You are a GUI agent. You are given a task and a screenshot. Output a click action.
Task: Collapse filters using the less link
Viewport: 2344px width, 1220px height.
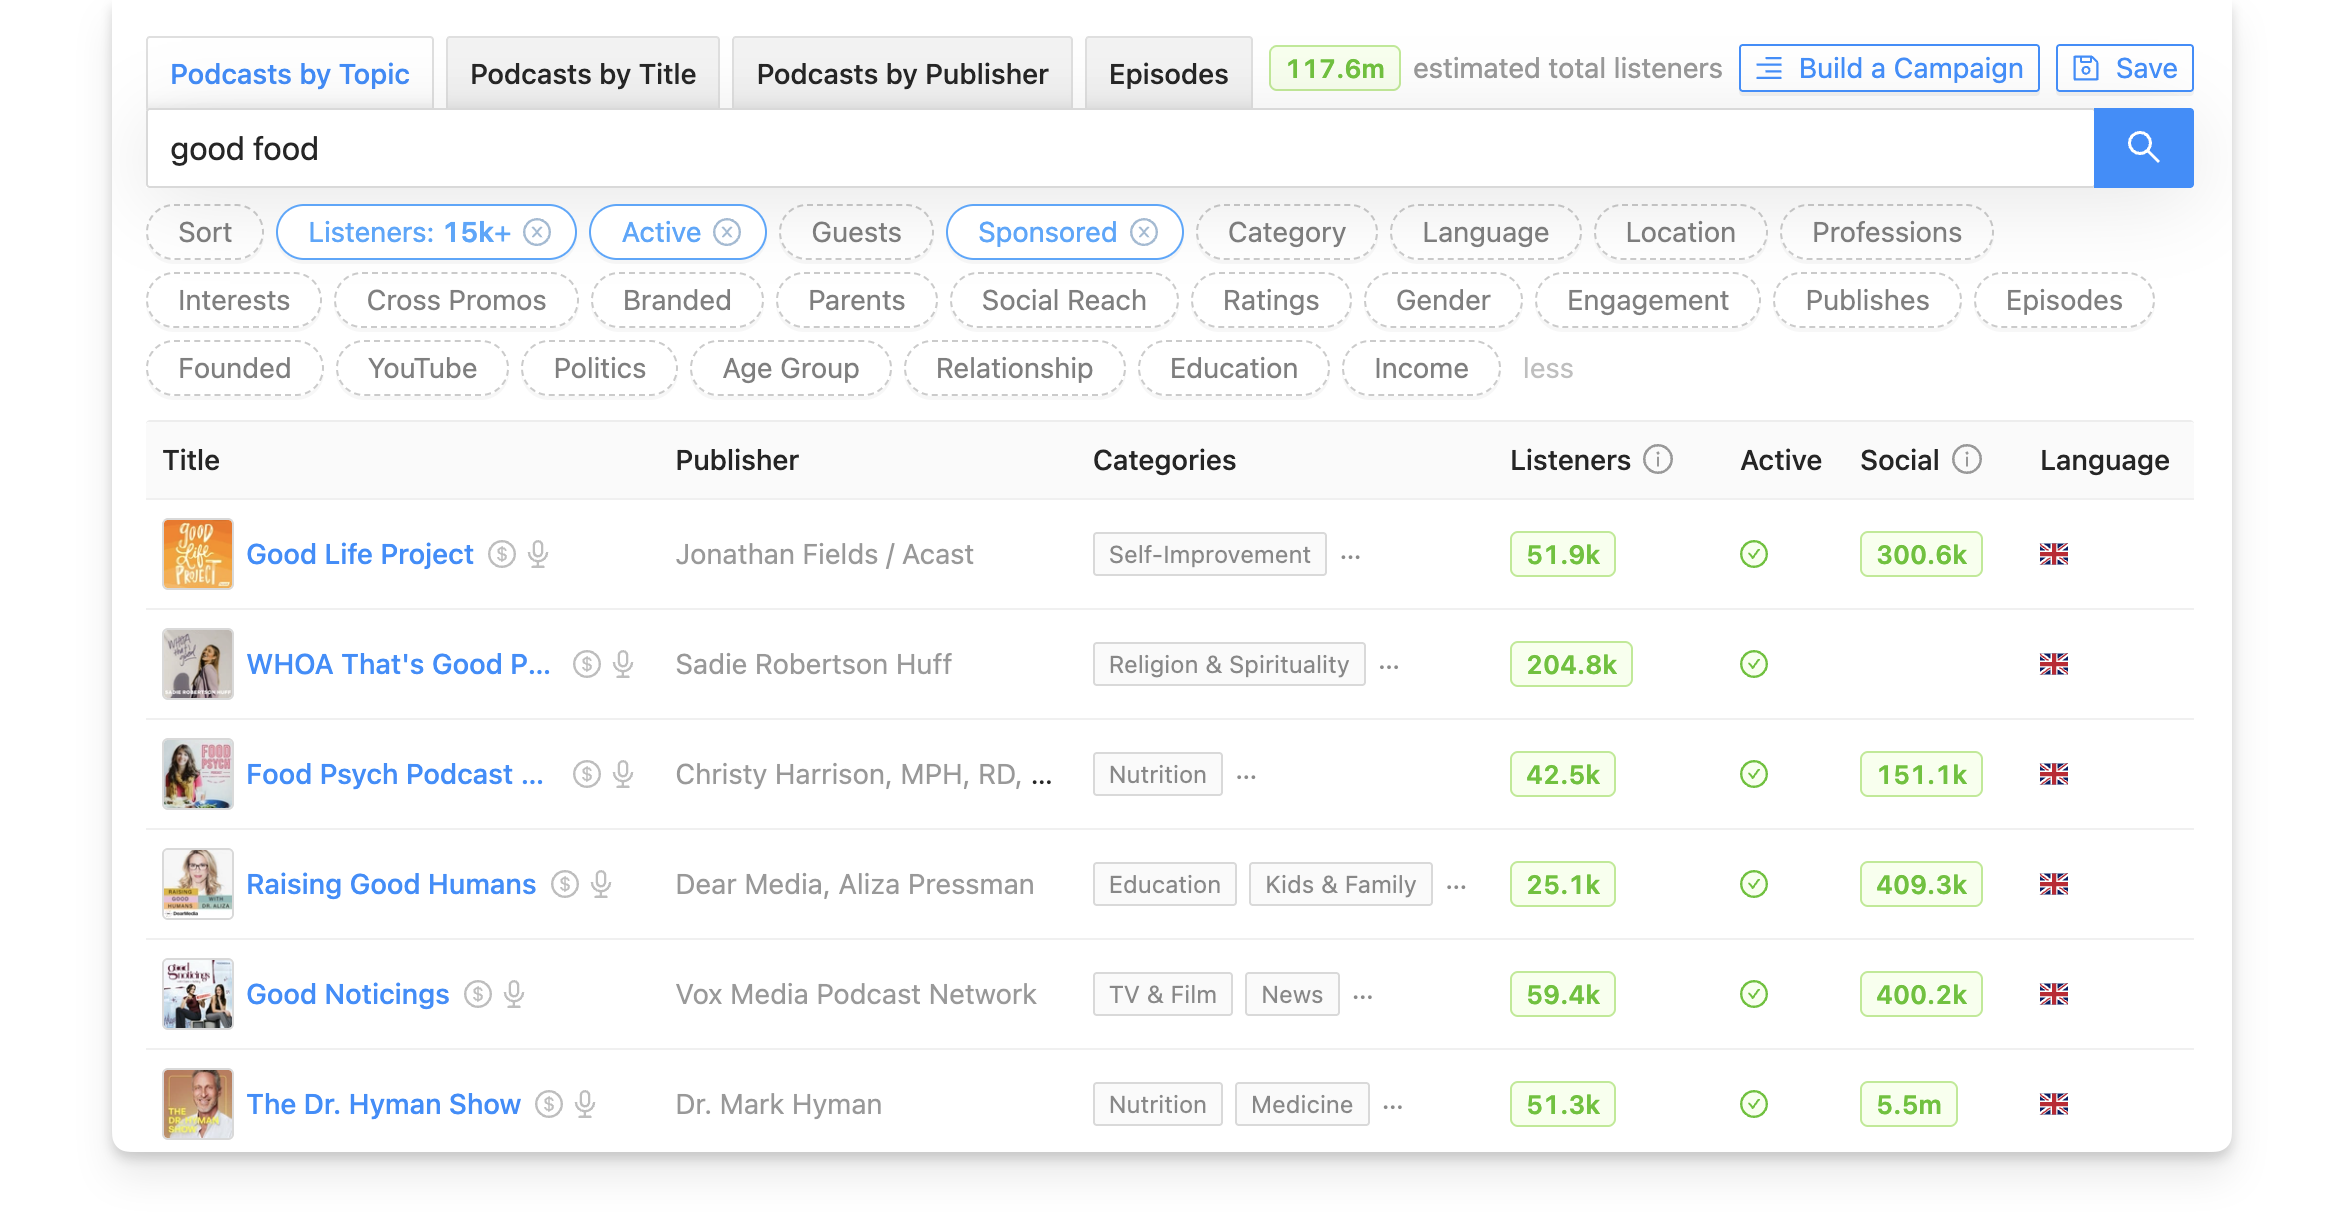pyautogui.click(x=1548, y=368)
